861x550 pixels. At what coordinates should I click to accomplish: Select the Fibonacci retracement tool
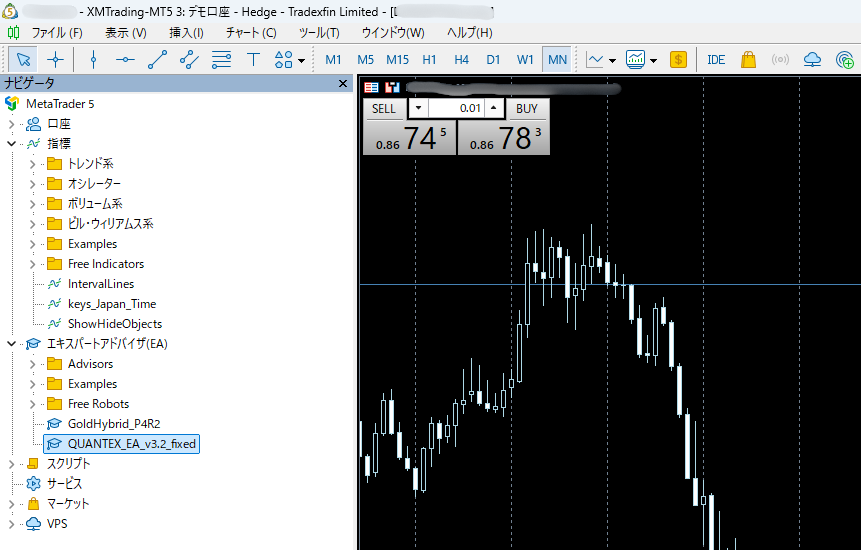point(221,60)
